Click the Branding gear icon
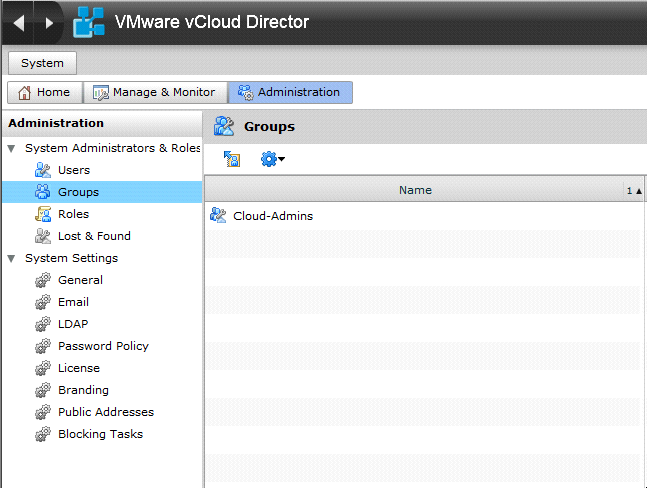 [43, 390]
